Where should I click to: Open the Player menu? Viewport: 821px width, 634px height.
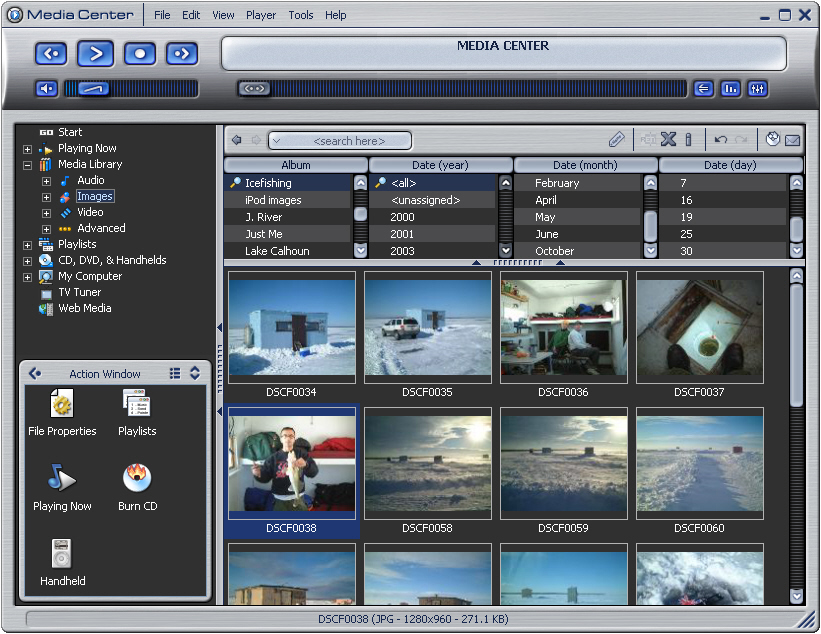click(x=261, y=15)
